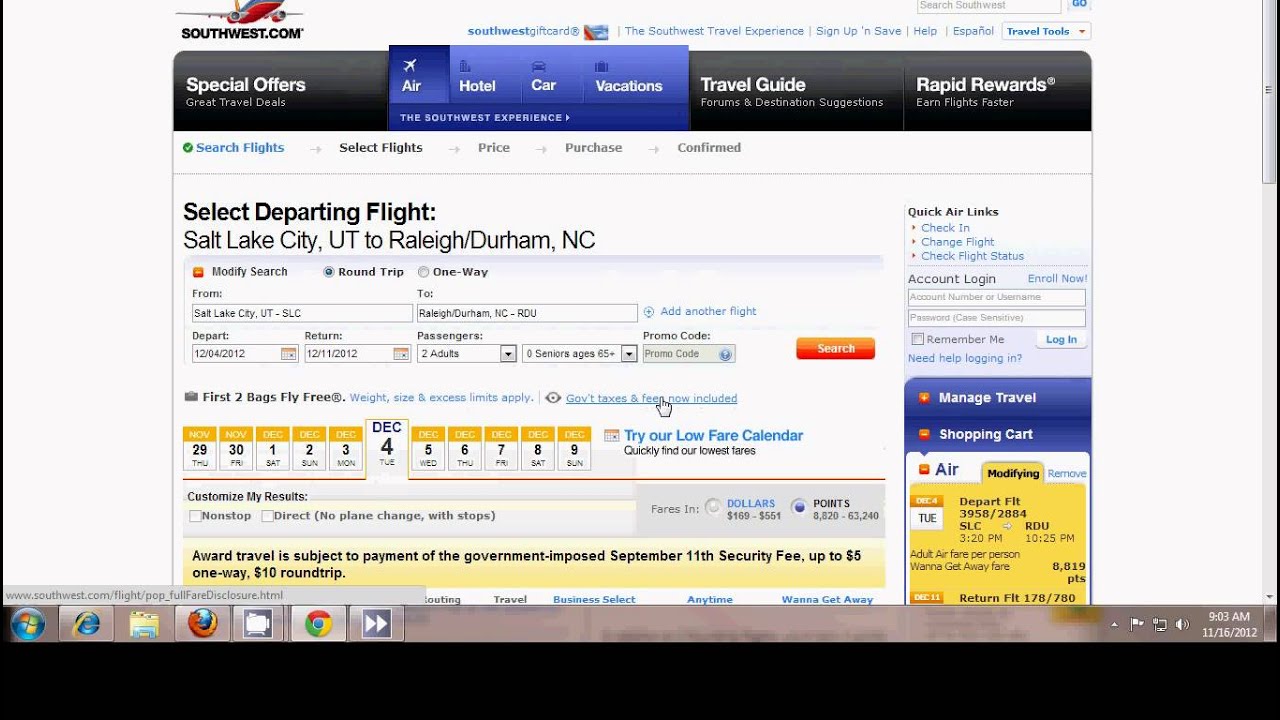Expand The Southwest Experience arrow link
The height and width of the screenshot is (720, 1280).
(x=485, y=118)
